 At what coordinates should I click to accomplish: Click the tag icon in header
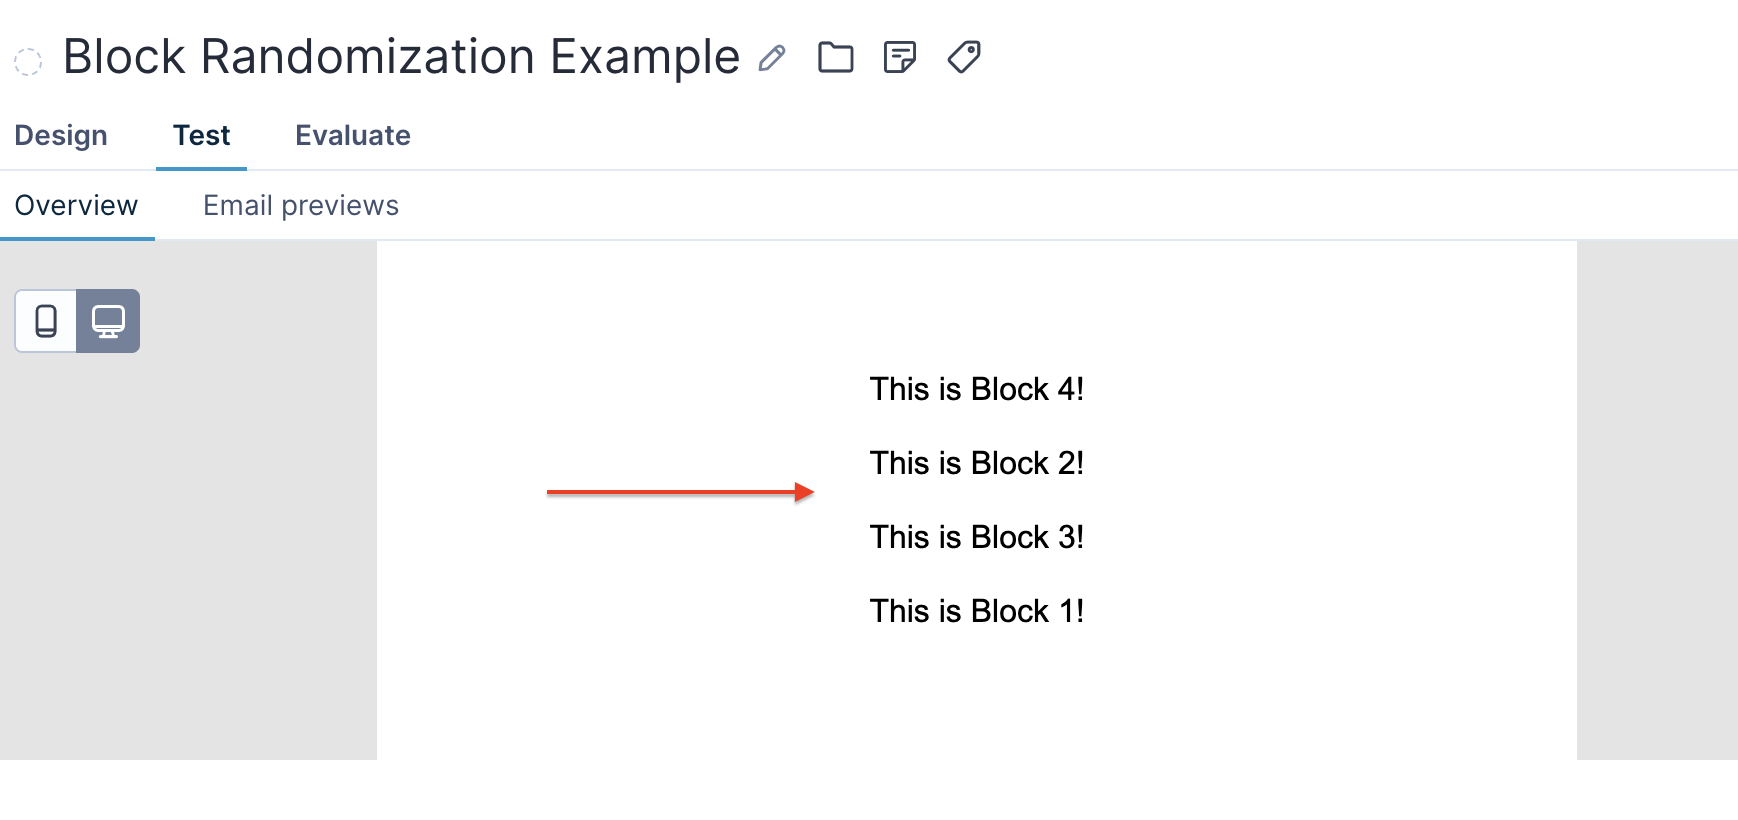pos(964,57)
